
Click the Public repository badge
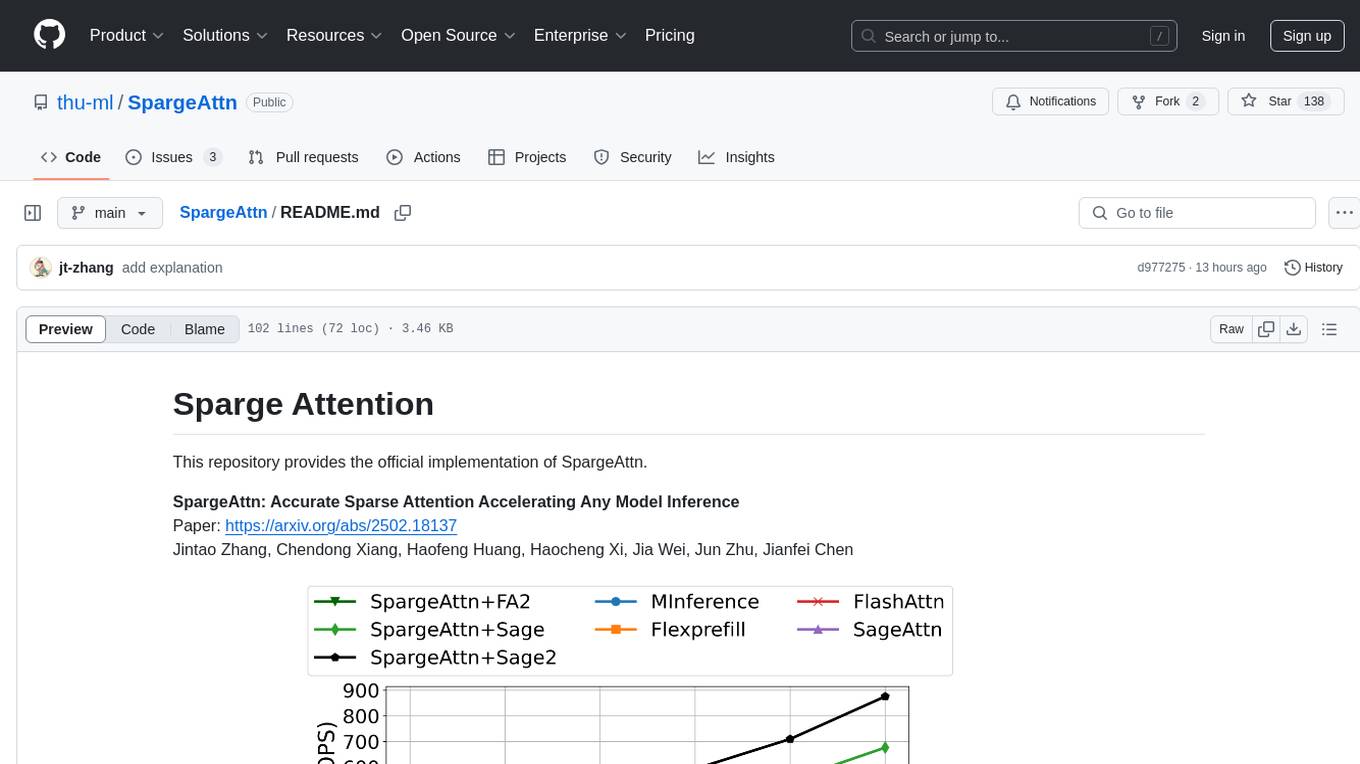tap(269, 102)
